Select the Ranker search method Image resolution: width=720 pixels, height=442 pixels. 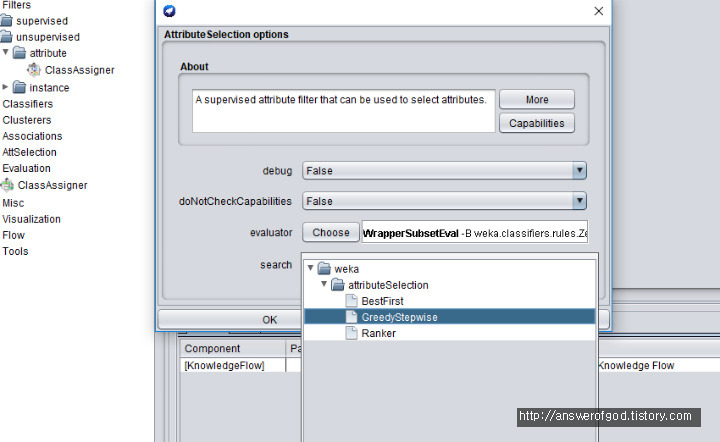coord(378,333)
